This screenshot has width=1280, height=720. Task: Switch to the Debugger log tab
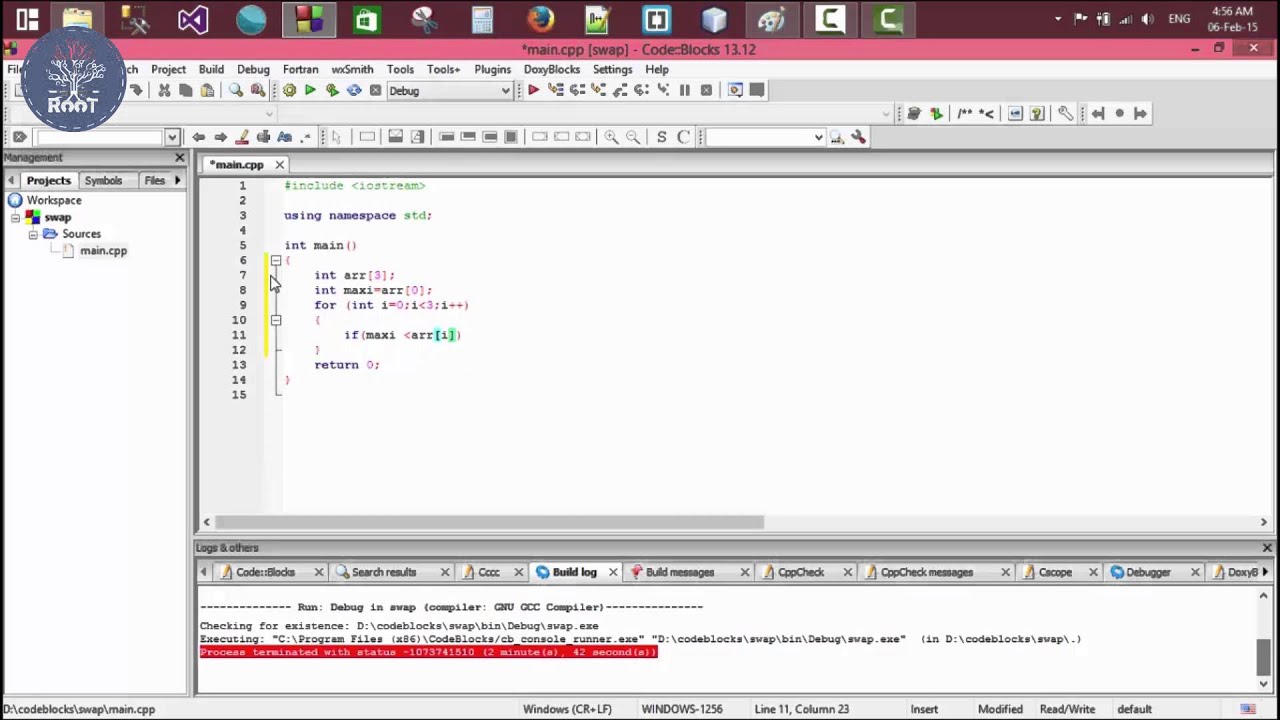pos(1148,572)
